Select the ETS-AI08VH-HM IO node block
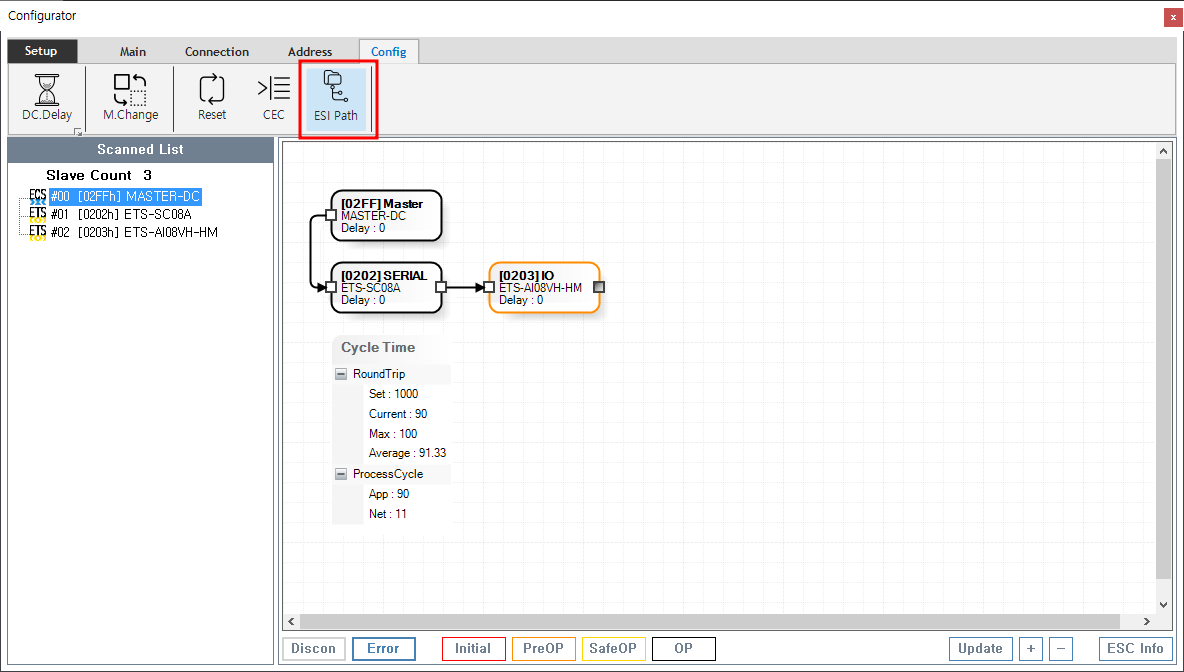The height and width of the screenshot is (672, 1184). pos(544,288)
